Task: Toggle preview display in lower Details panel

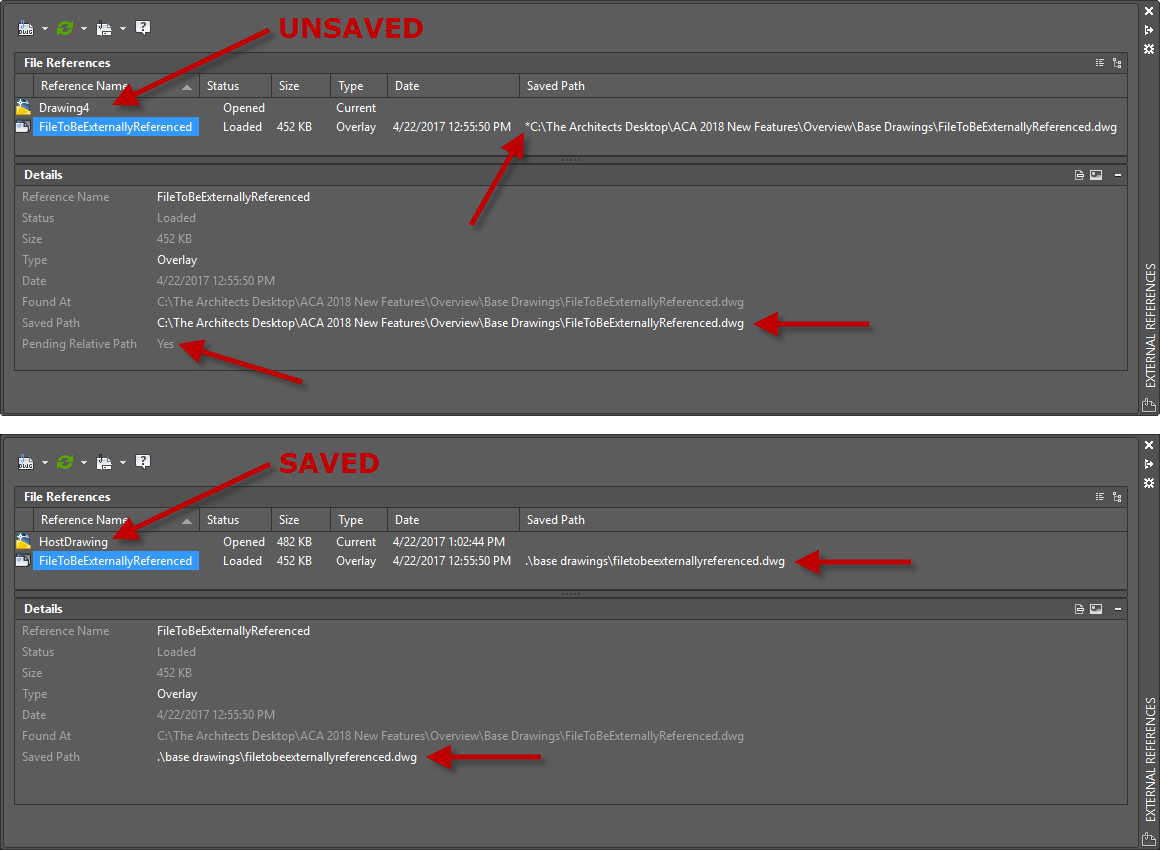Action: pos(1096,608)
